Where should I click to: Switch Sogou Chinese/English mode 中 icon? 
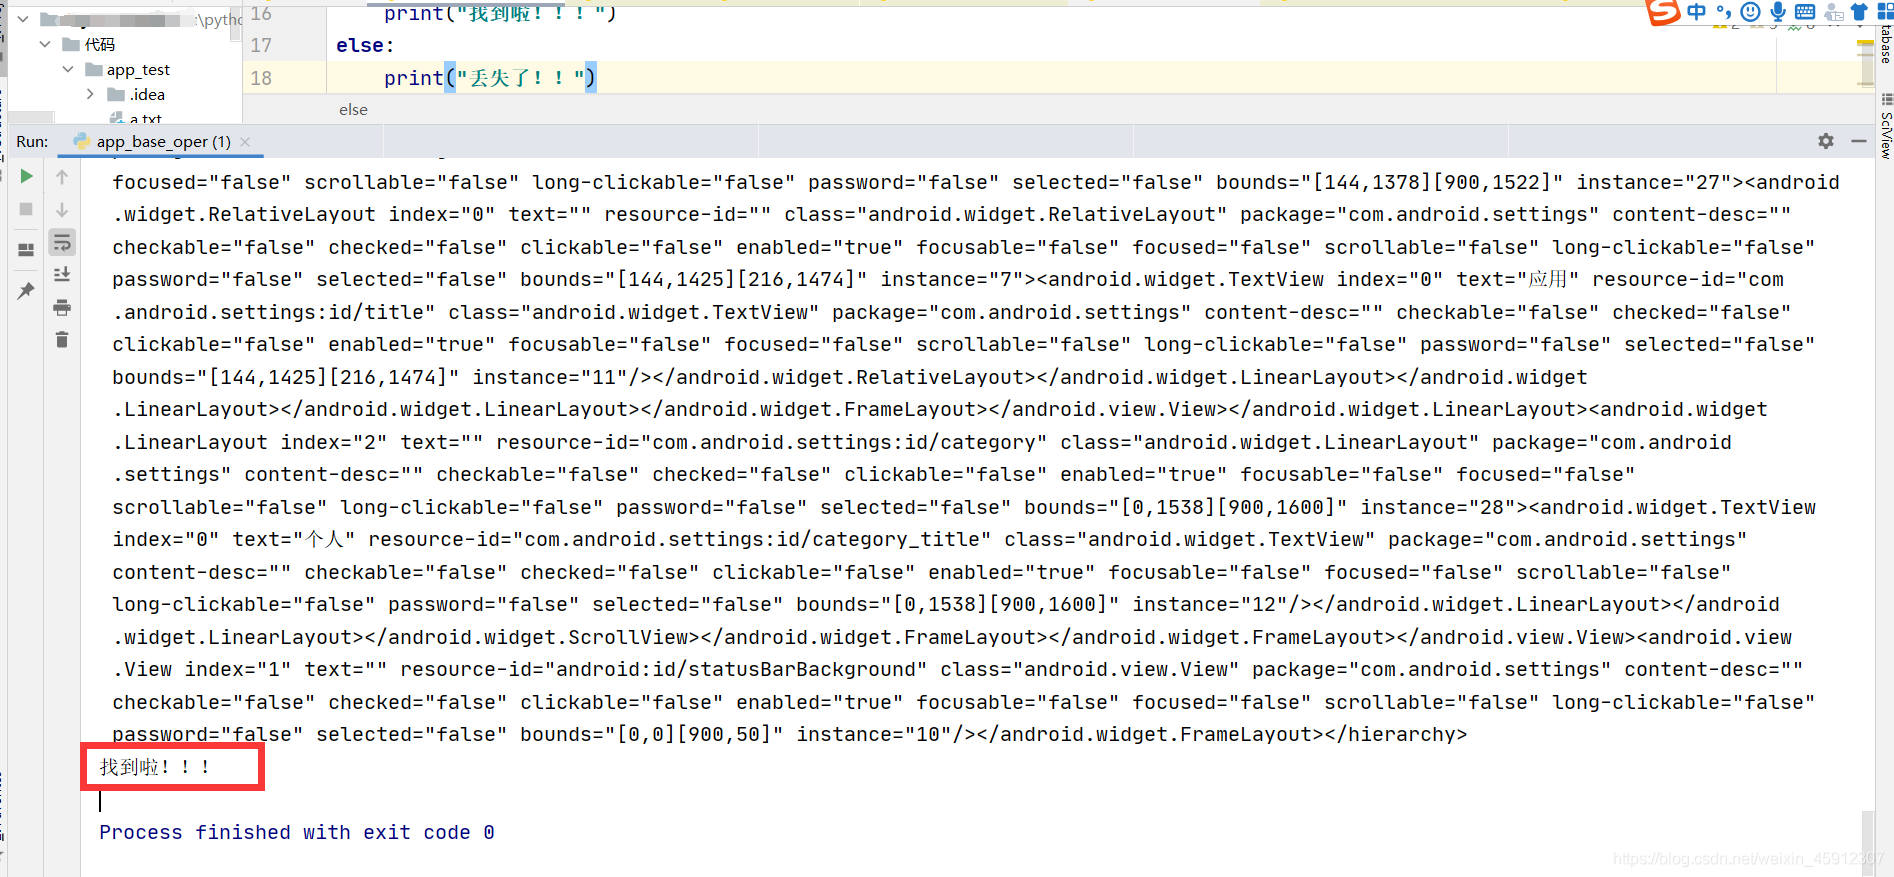pos(1697,12)
